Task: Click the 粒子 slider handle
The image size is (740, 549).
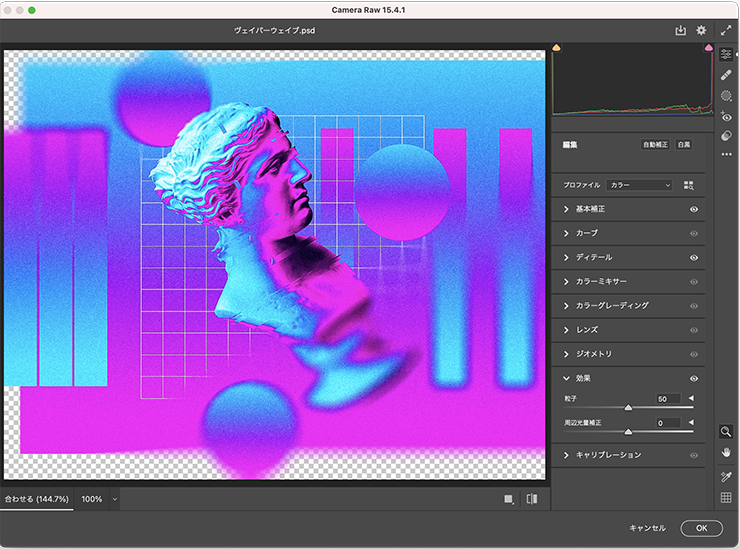Action: 628,407
